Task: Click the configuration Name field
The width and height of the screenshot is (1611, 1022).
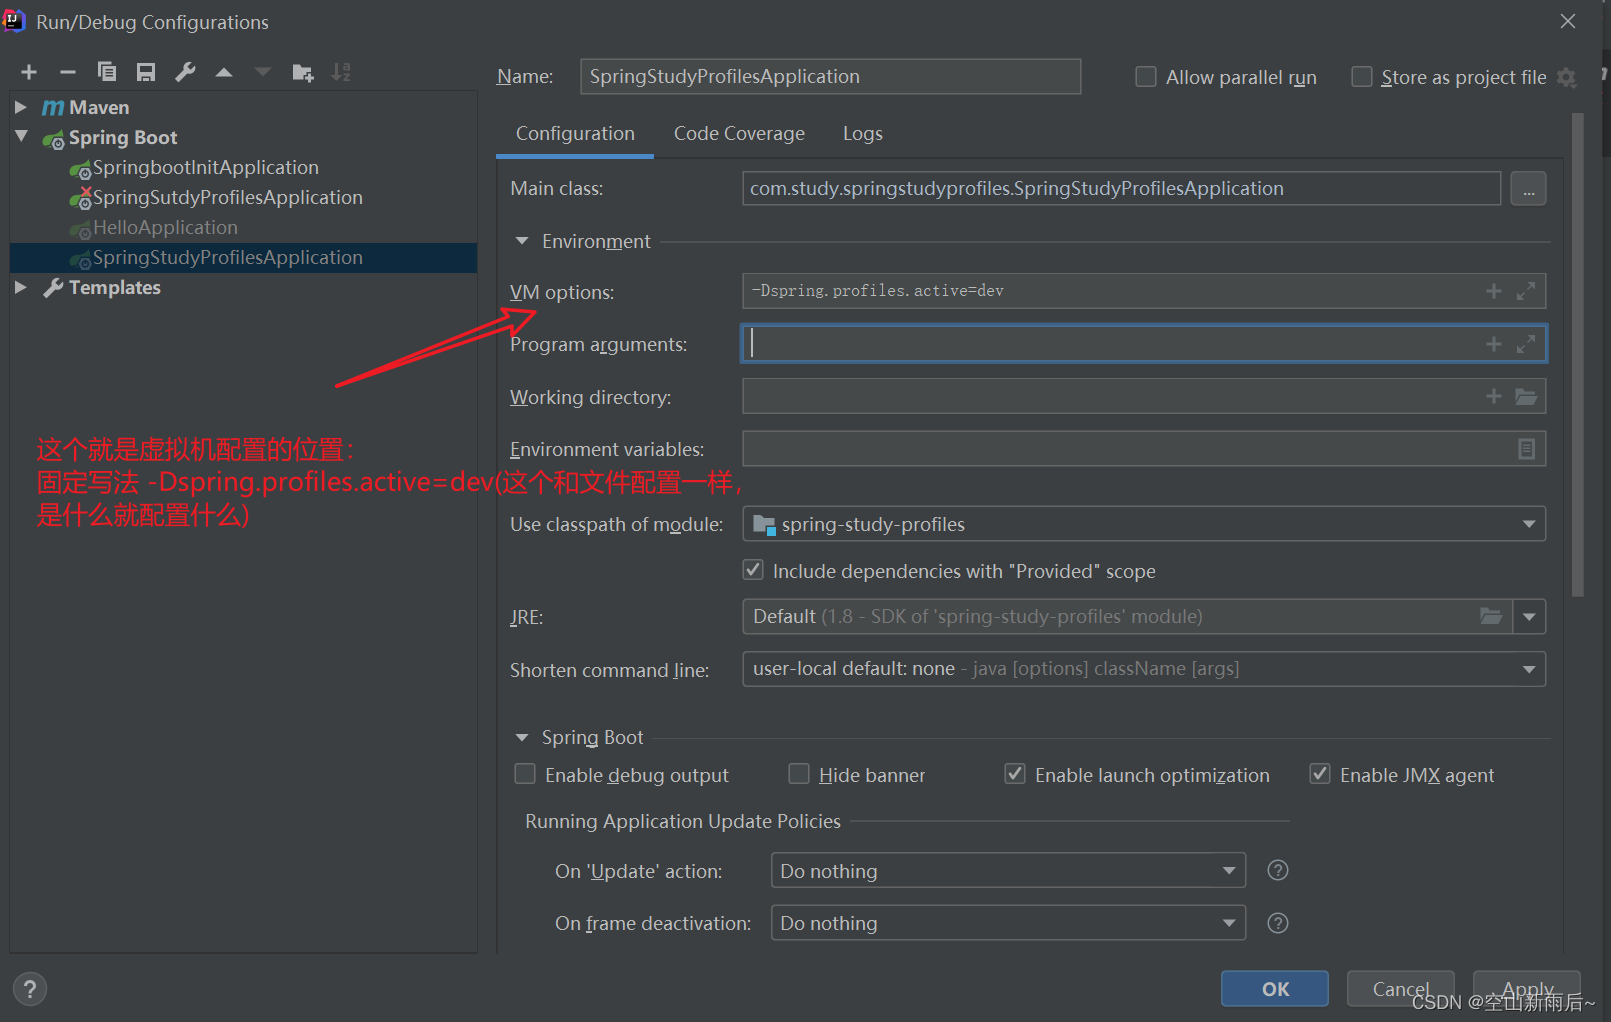Action: (x=830, y=76)
